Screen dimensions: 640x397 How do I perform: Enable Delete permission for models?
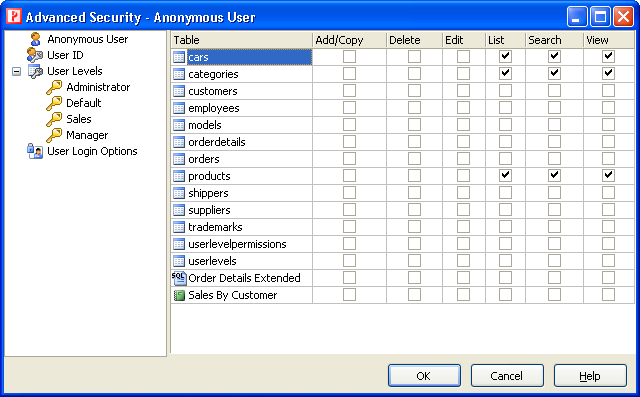coord(414,124)
